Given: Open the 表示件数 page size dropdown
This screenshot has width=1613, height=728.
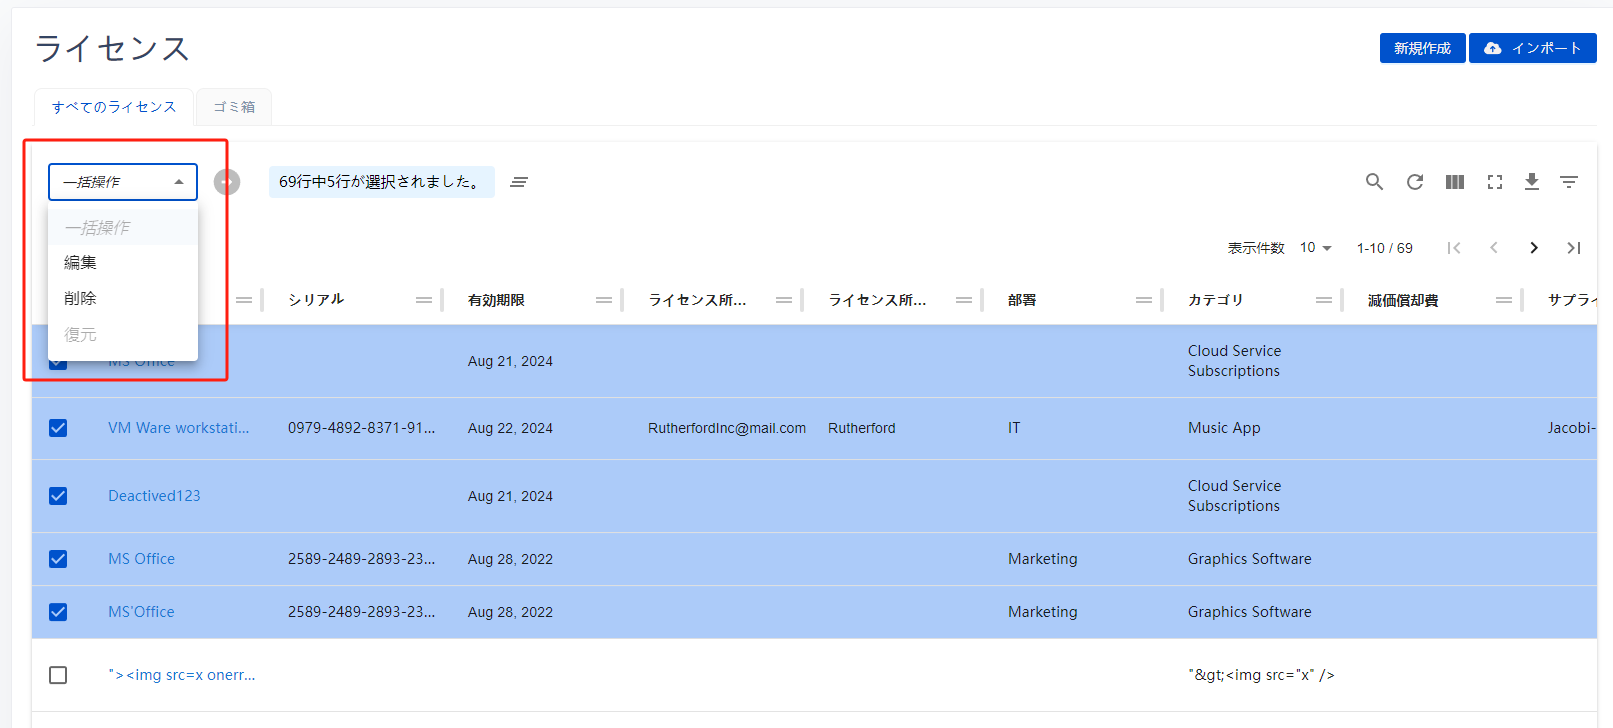Looking at the screenshot, I should click(1315, 248).
